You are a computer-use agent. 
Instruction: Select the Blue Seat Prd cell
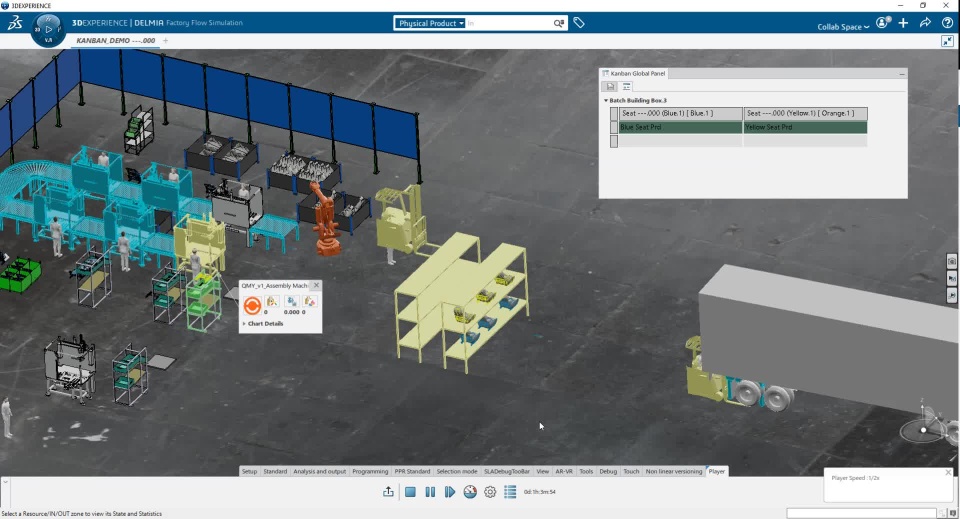click(681, 127)
